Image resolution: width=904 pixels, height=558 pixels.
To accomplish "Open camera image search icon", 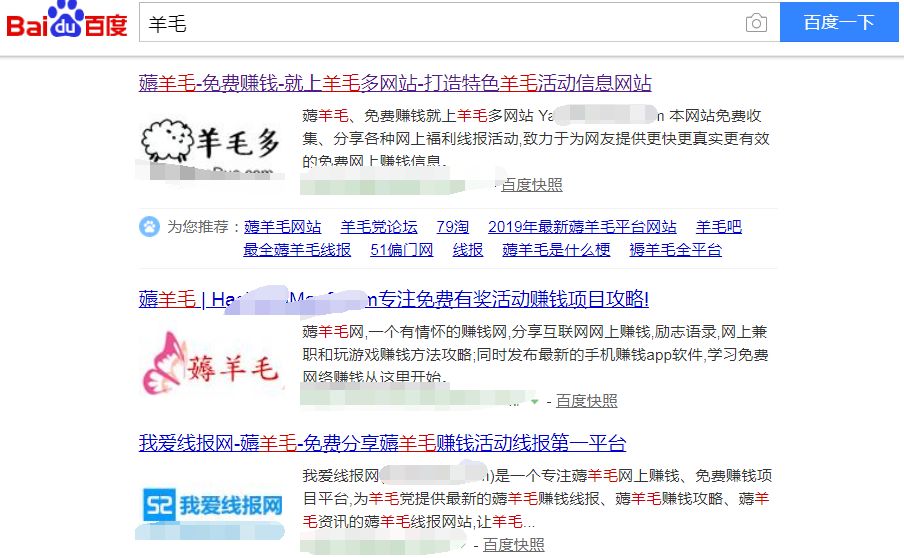I will (756, 23).
